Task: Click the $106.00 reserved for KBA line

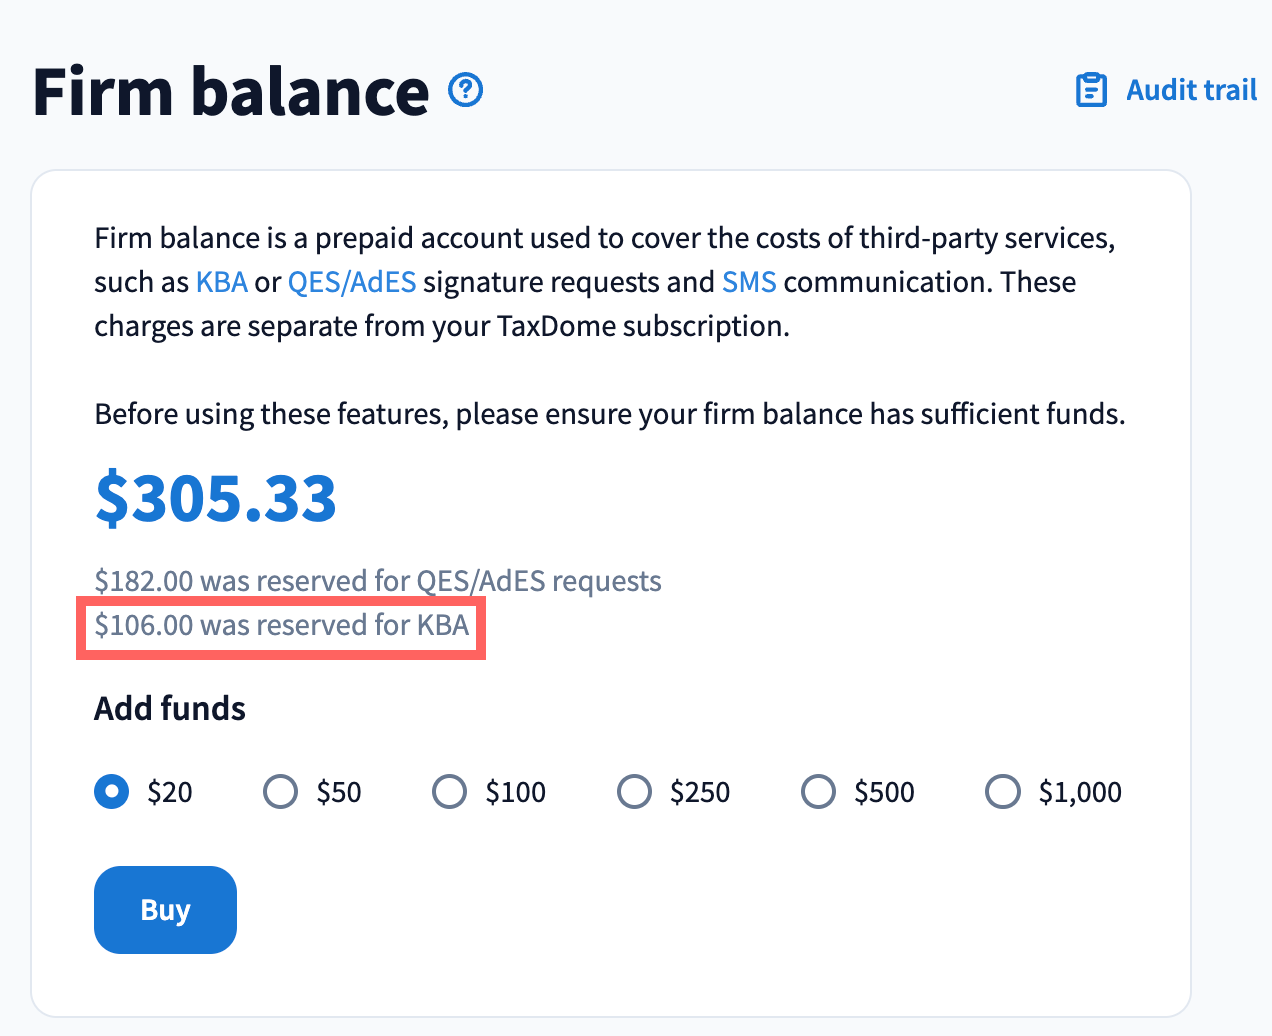Action: click(281, 626)
